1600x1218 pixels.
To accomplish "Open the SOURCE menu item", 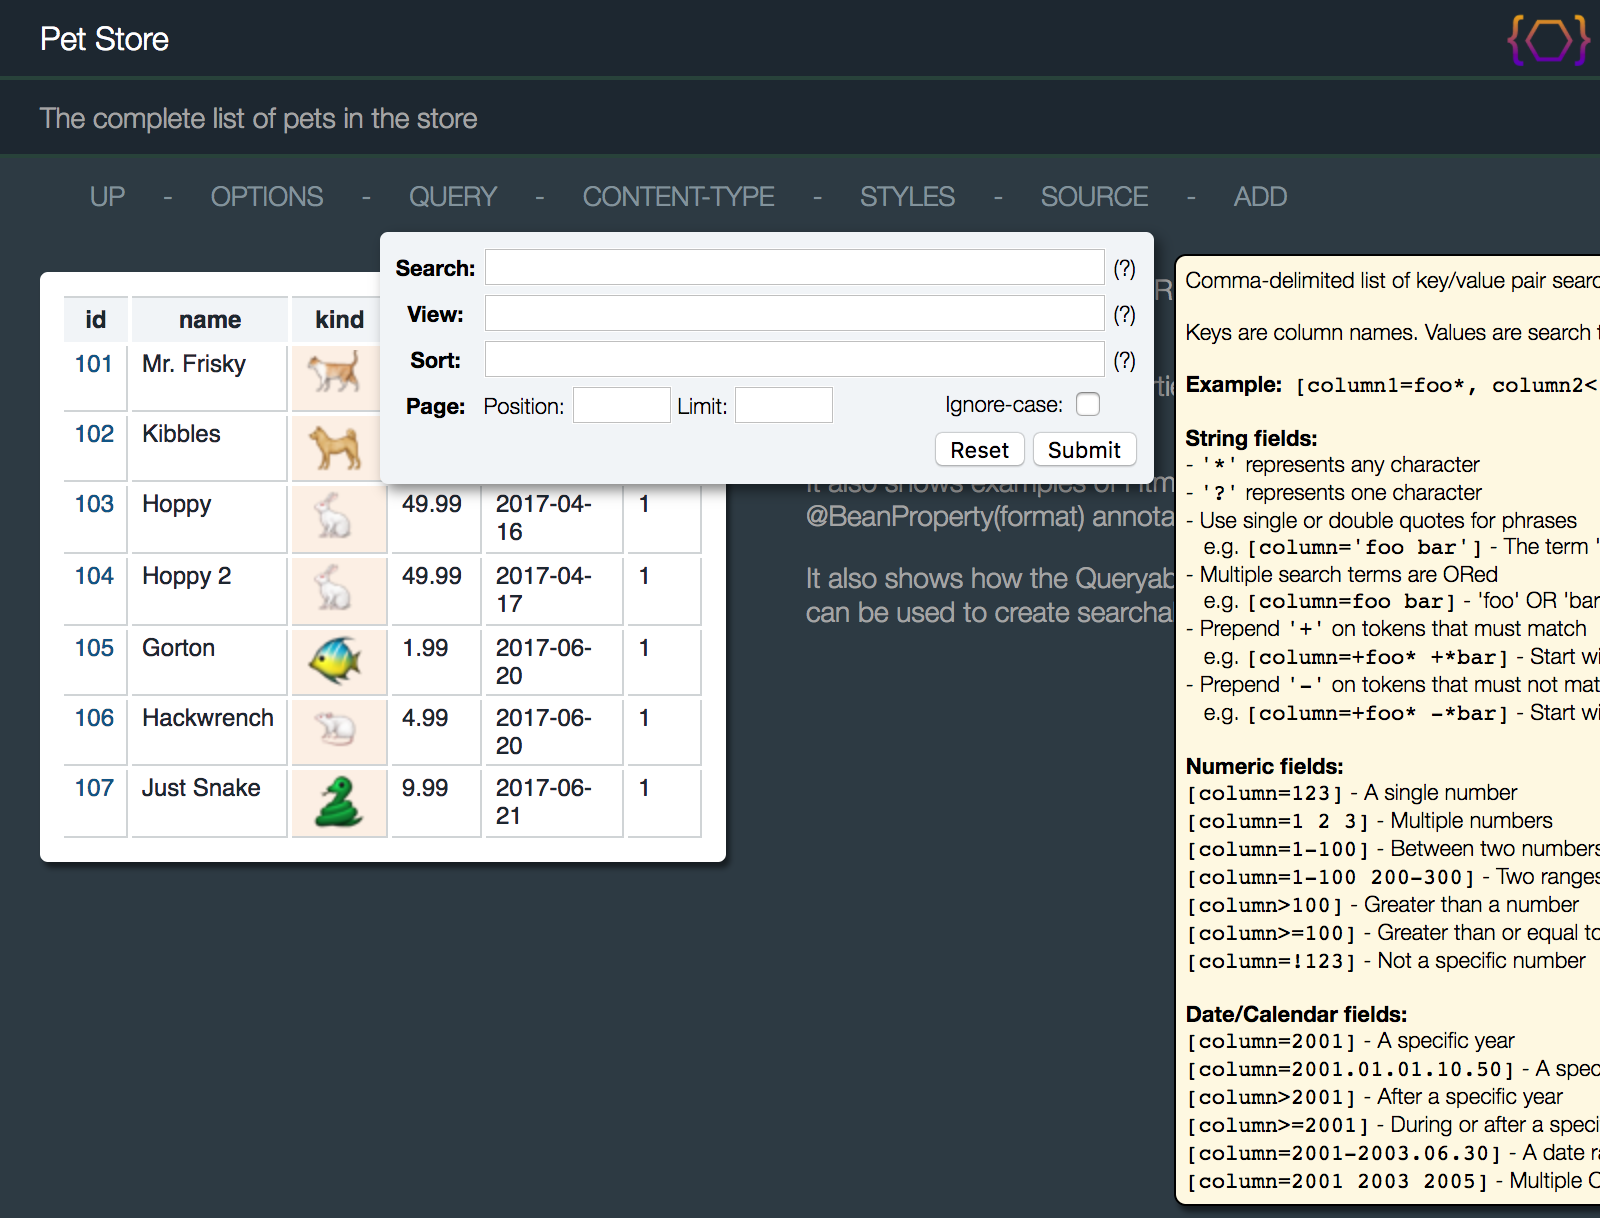I will (x=1094, y=196).
